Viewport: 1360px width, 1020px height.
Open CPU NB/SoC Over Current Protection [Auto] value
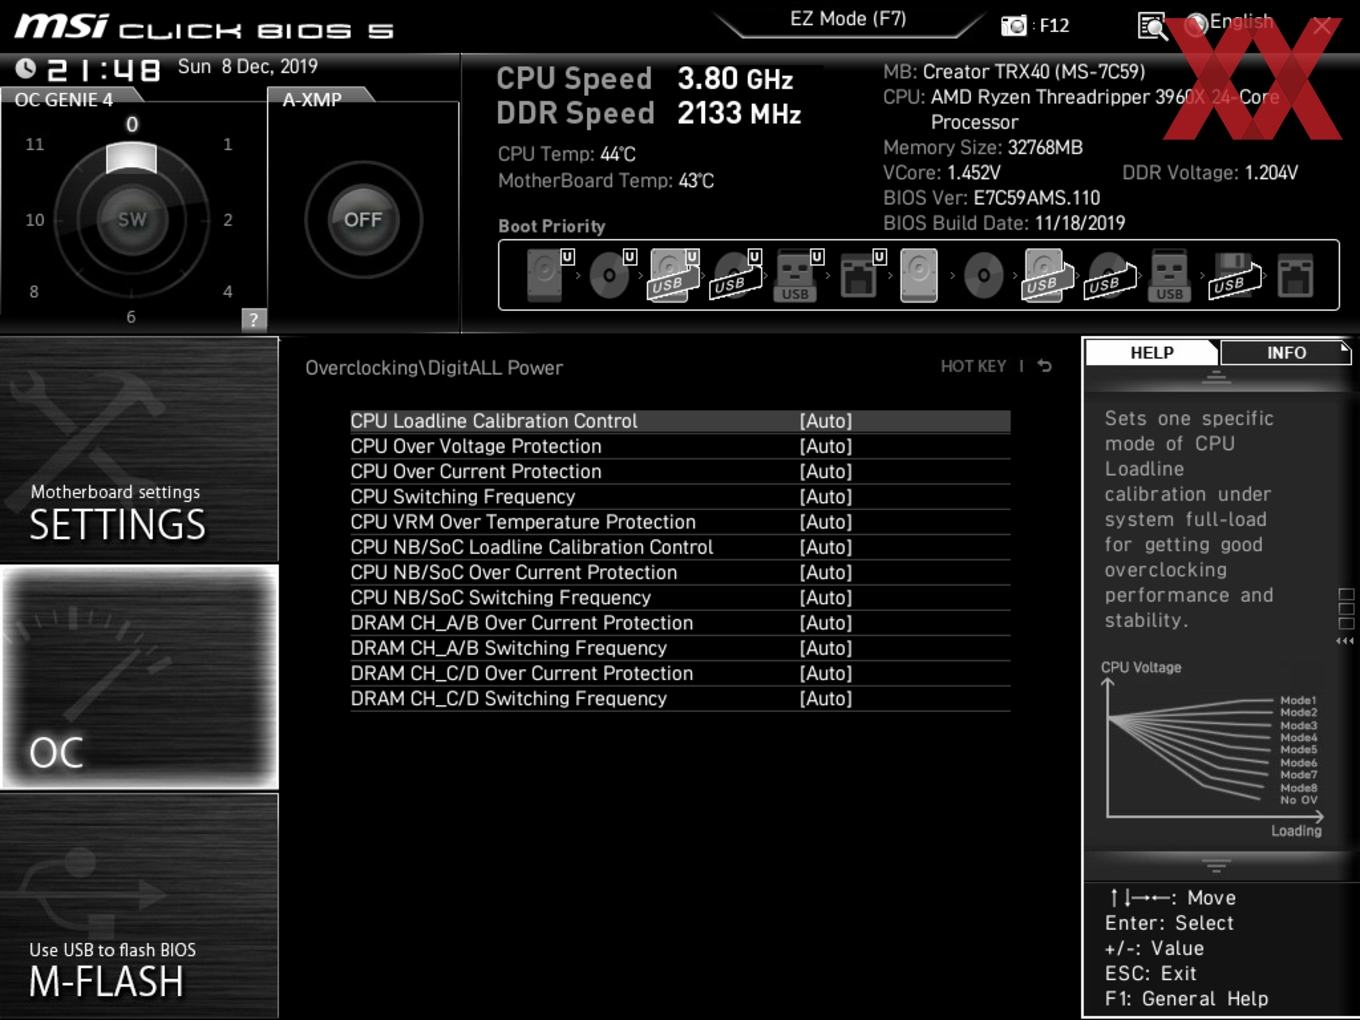pyautogui.click(x=826, y=572)
